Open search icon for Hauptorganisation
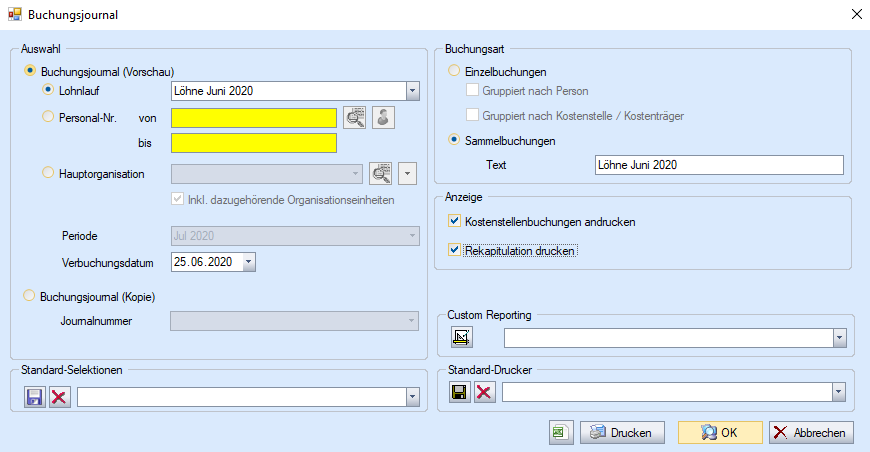 click(x=381, y=174)
